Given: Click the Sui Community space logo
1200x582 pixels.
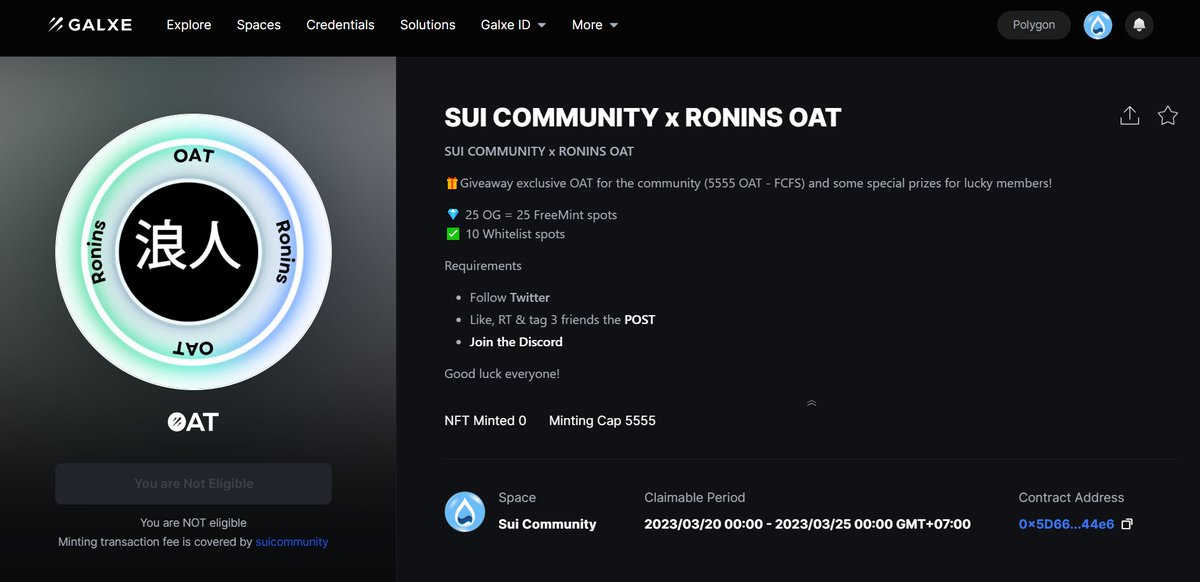Looking at the screenshot, I should (x=464, y=511).
